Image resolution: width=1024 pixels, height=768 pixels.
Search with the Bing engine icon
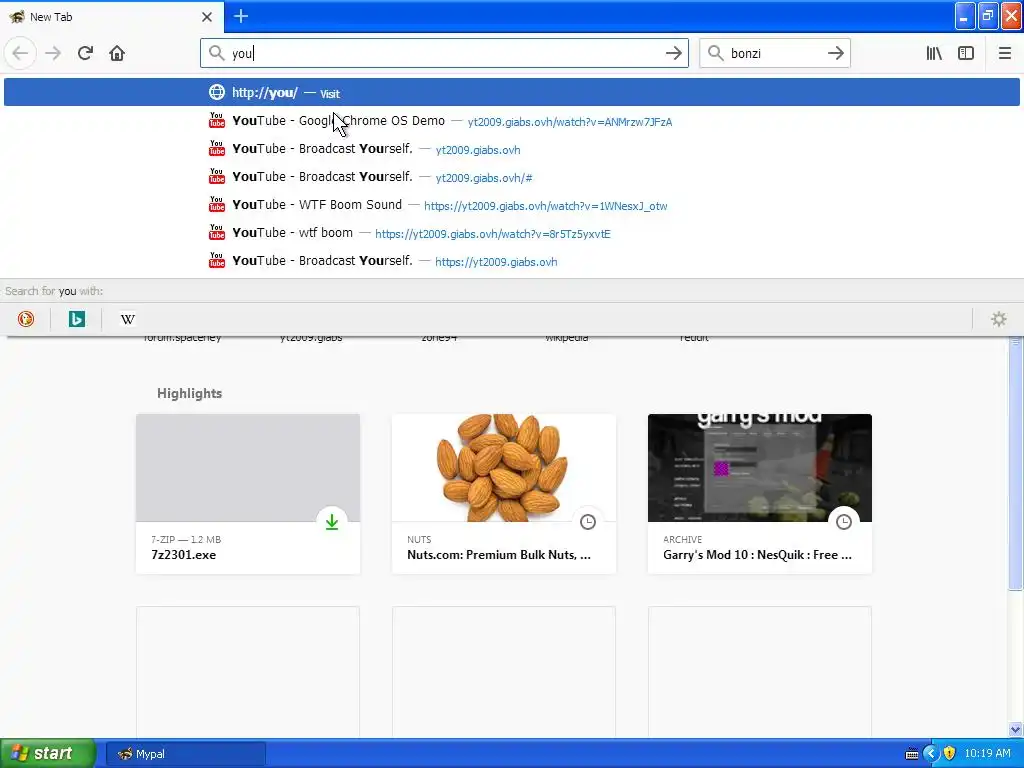(x=76, y=319)
